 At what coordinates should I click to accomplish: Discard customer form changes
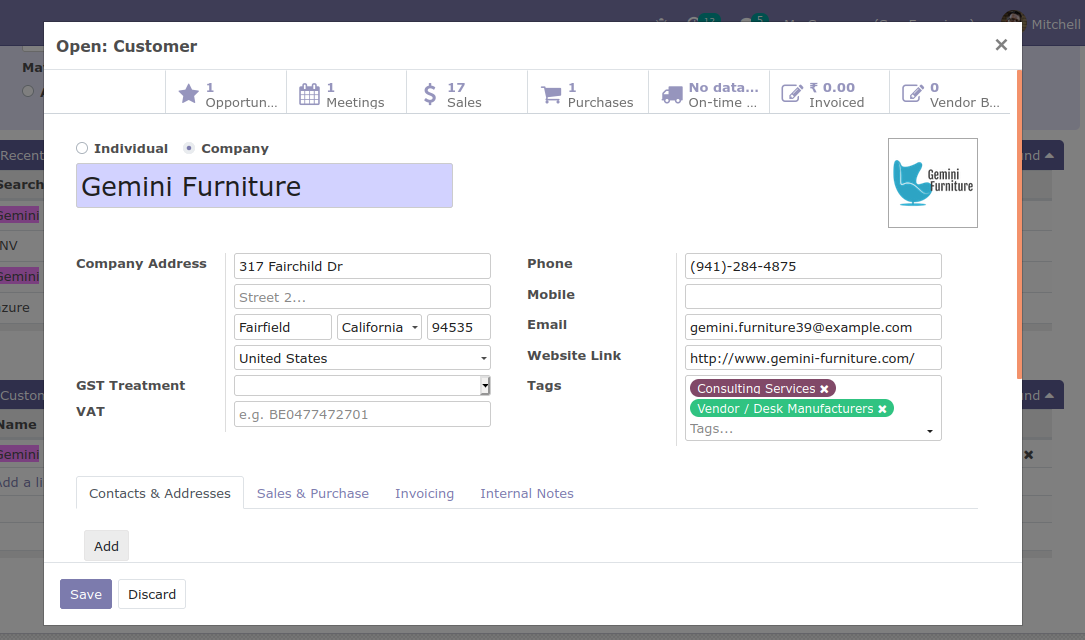(x=152, y=594)
